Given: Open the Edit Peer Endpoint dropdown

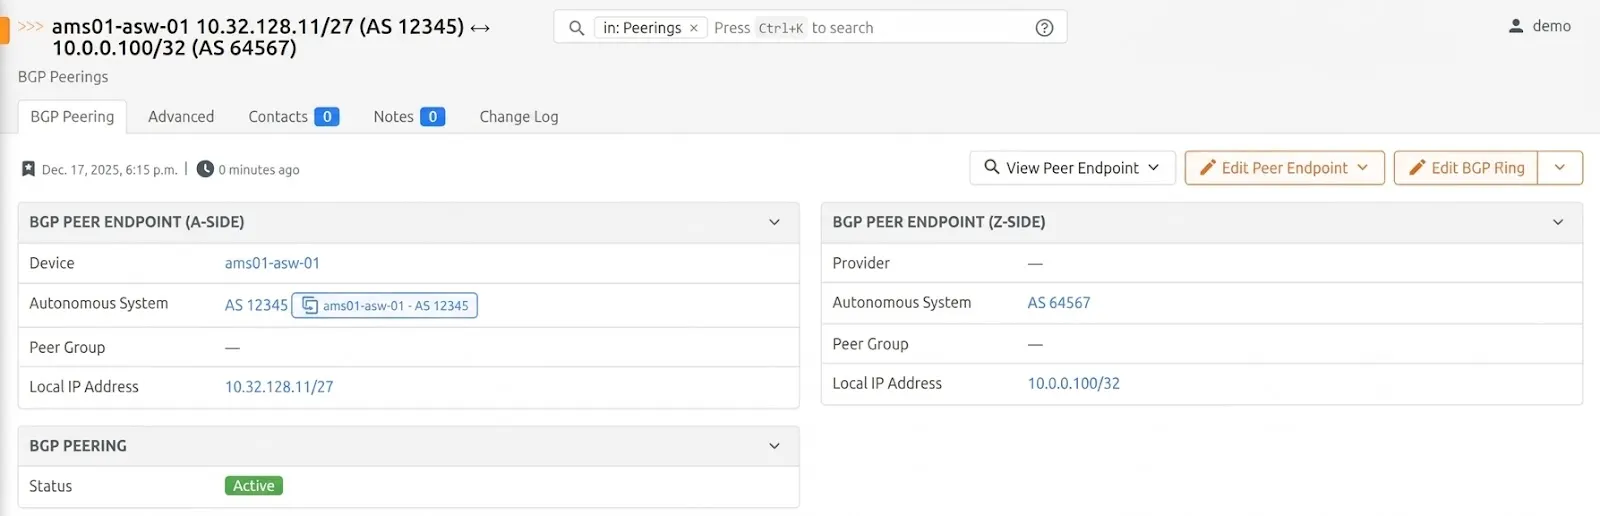Looking at the screenshot, I should [x=1284, y=168].
